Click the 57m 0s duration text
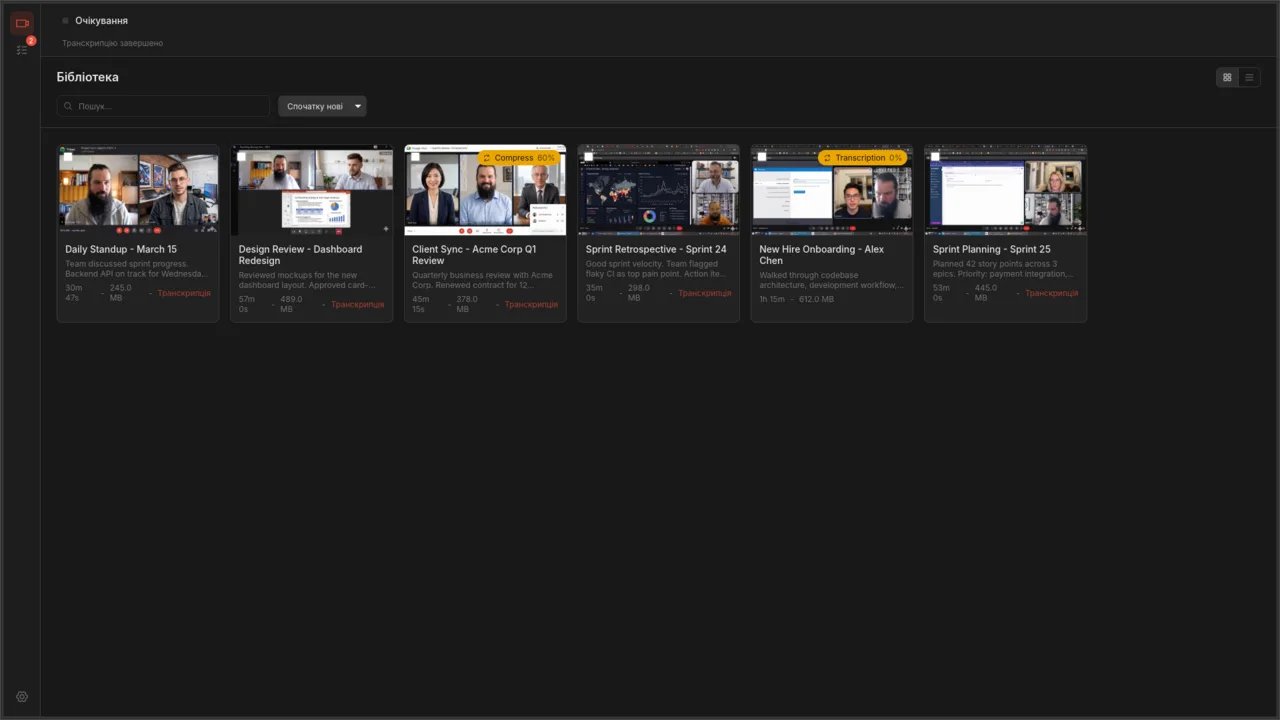 (247, 304)
